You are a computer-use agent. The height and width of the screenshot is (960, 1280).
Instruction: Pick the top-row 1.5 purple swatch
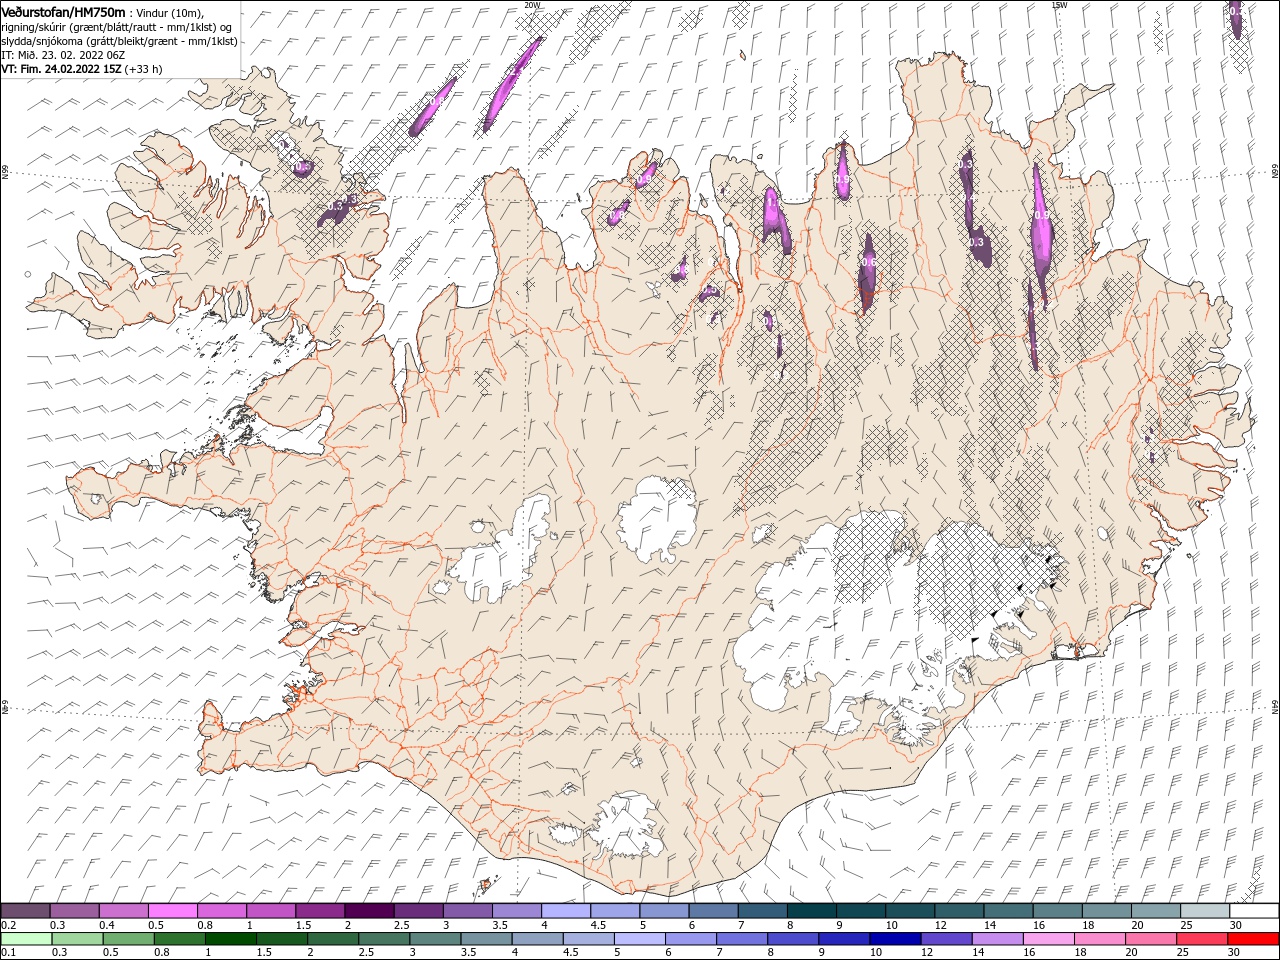pyautogui.click(x=319, y=911)
